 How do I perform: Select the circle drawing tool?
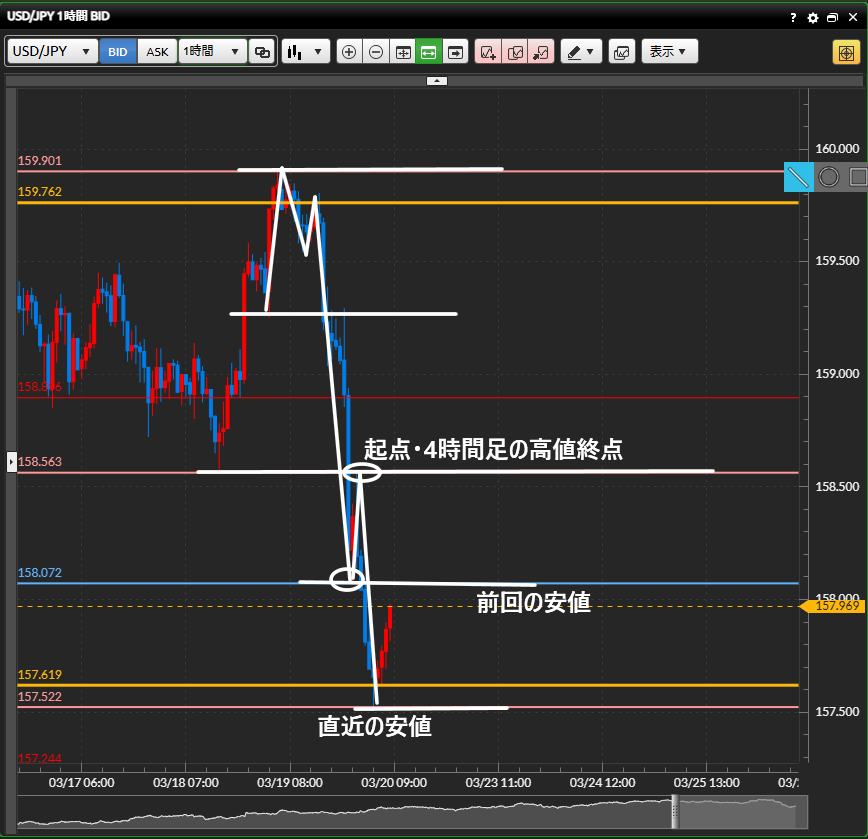[829, 177]
